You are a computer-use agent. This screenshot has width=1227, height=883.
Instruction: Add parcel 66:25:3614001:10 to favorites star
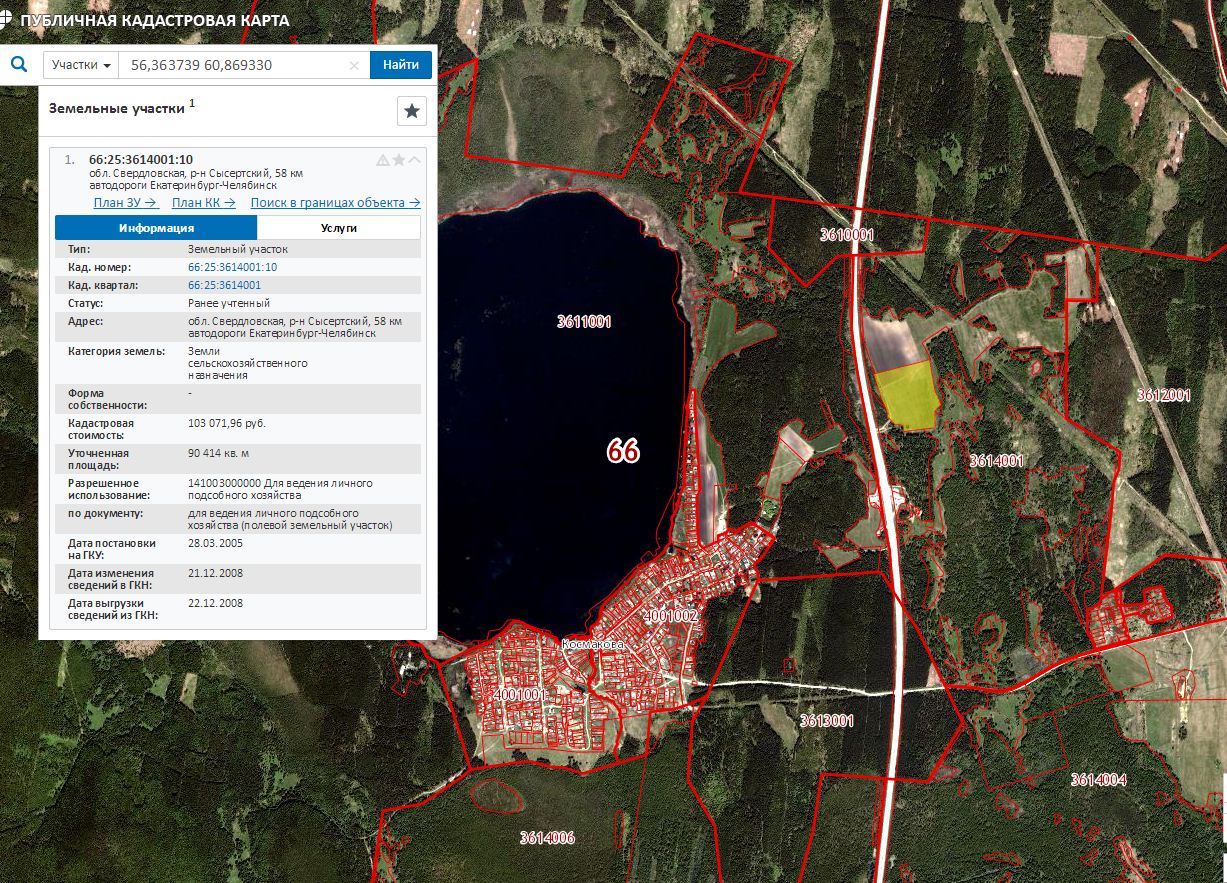(399, 160)
